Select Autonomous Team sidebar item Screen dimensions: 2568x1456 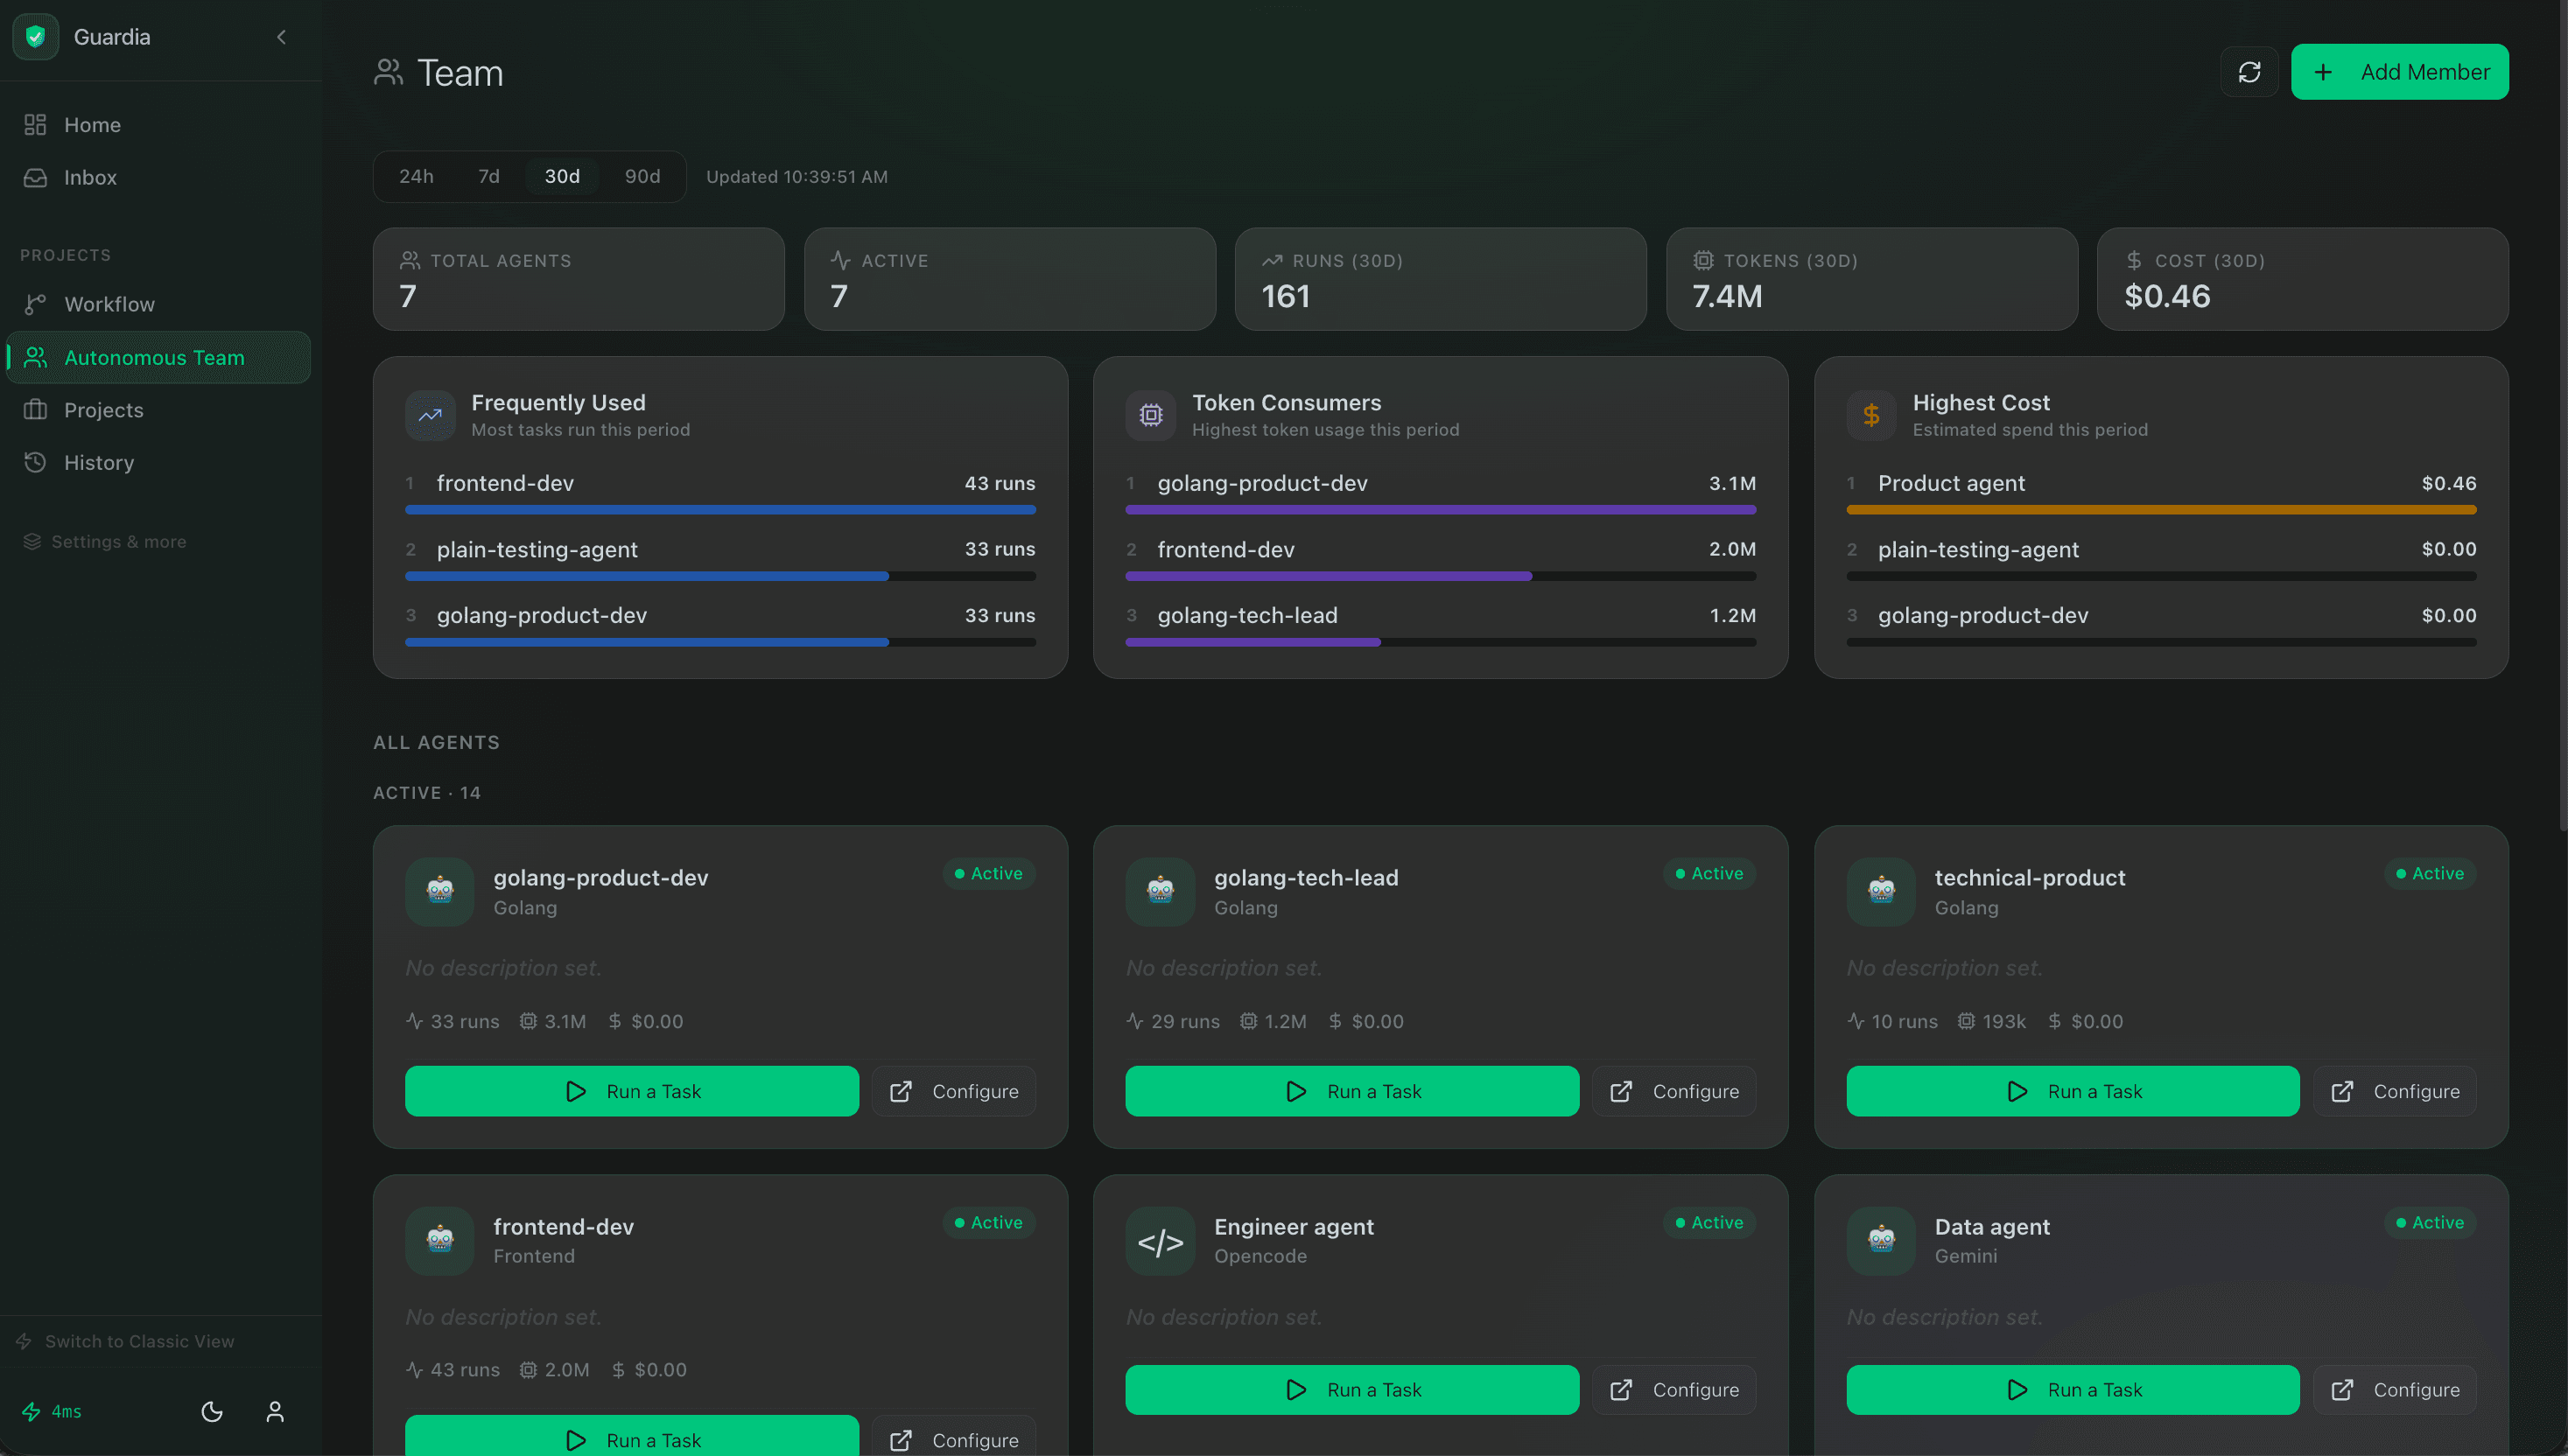pyautogui.click(x=160, y=357)
